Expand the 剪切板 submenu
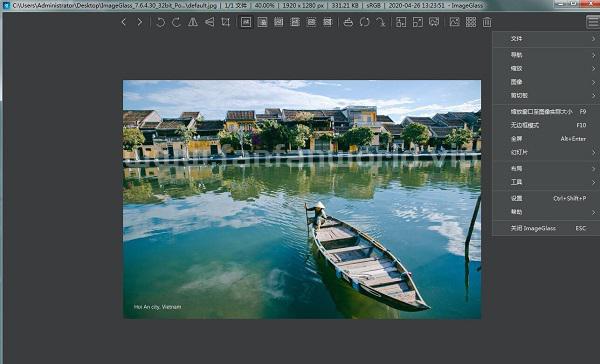600x364 pixels. click(546, 95)
